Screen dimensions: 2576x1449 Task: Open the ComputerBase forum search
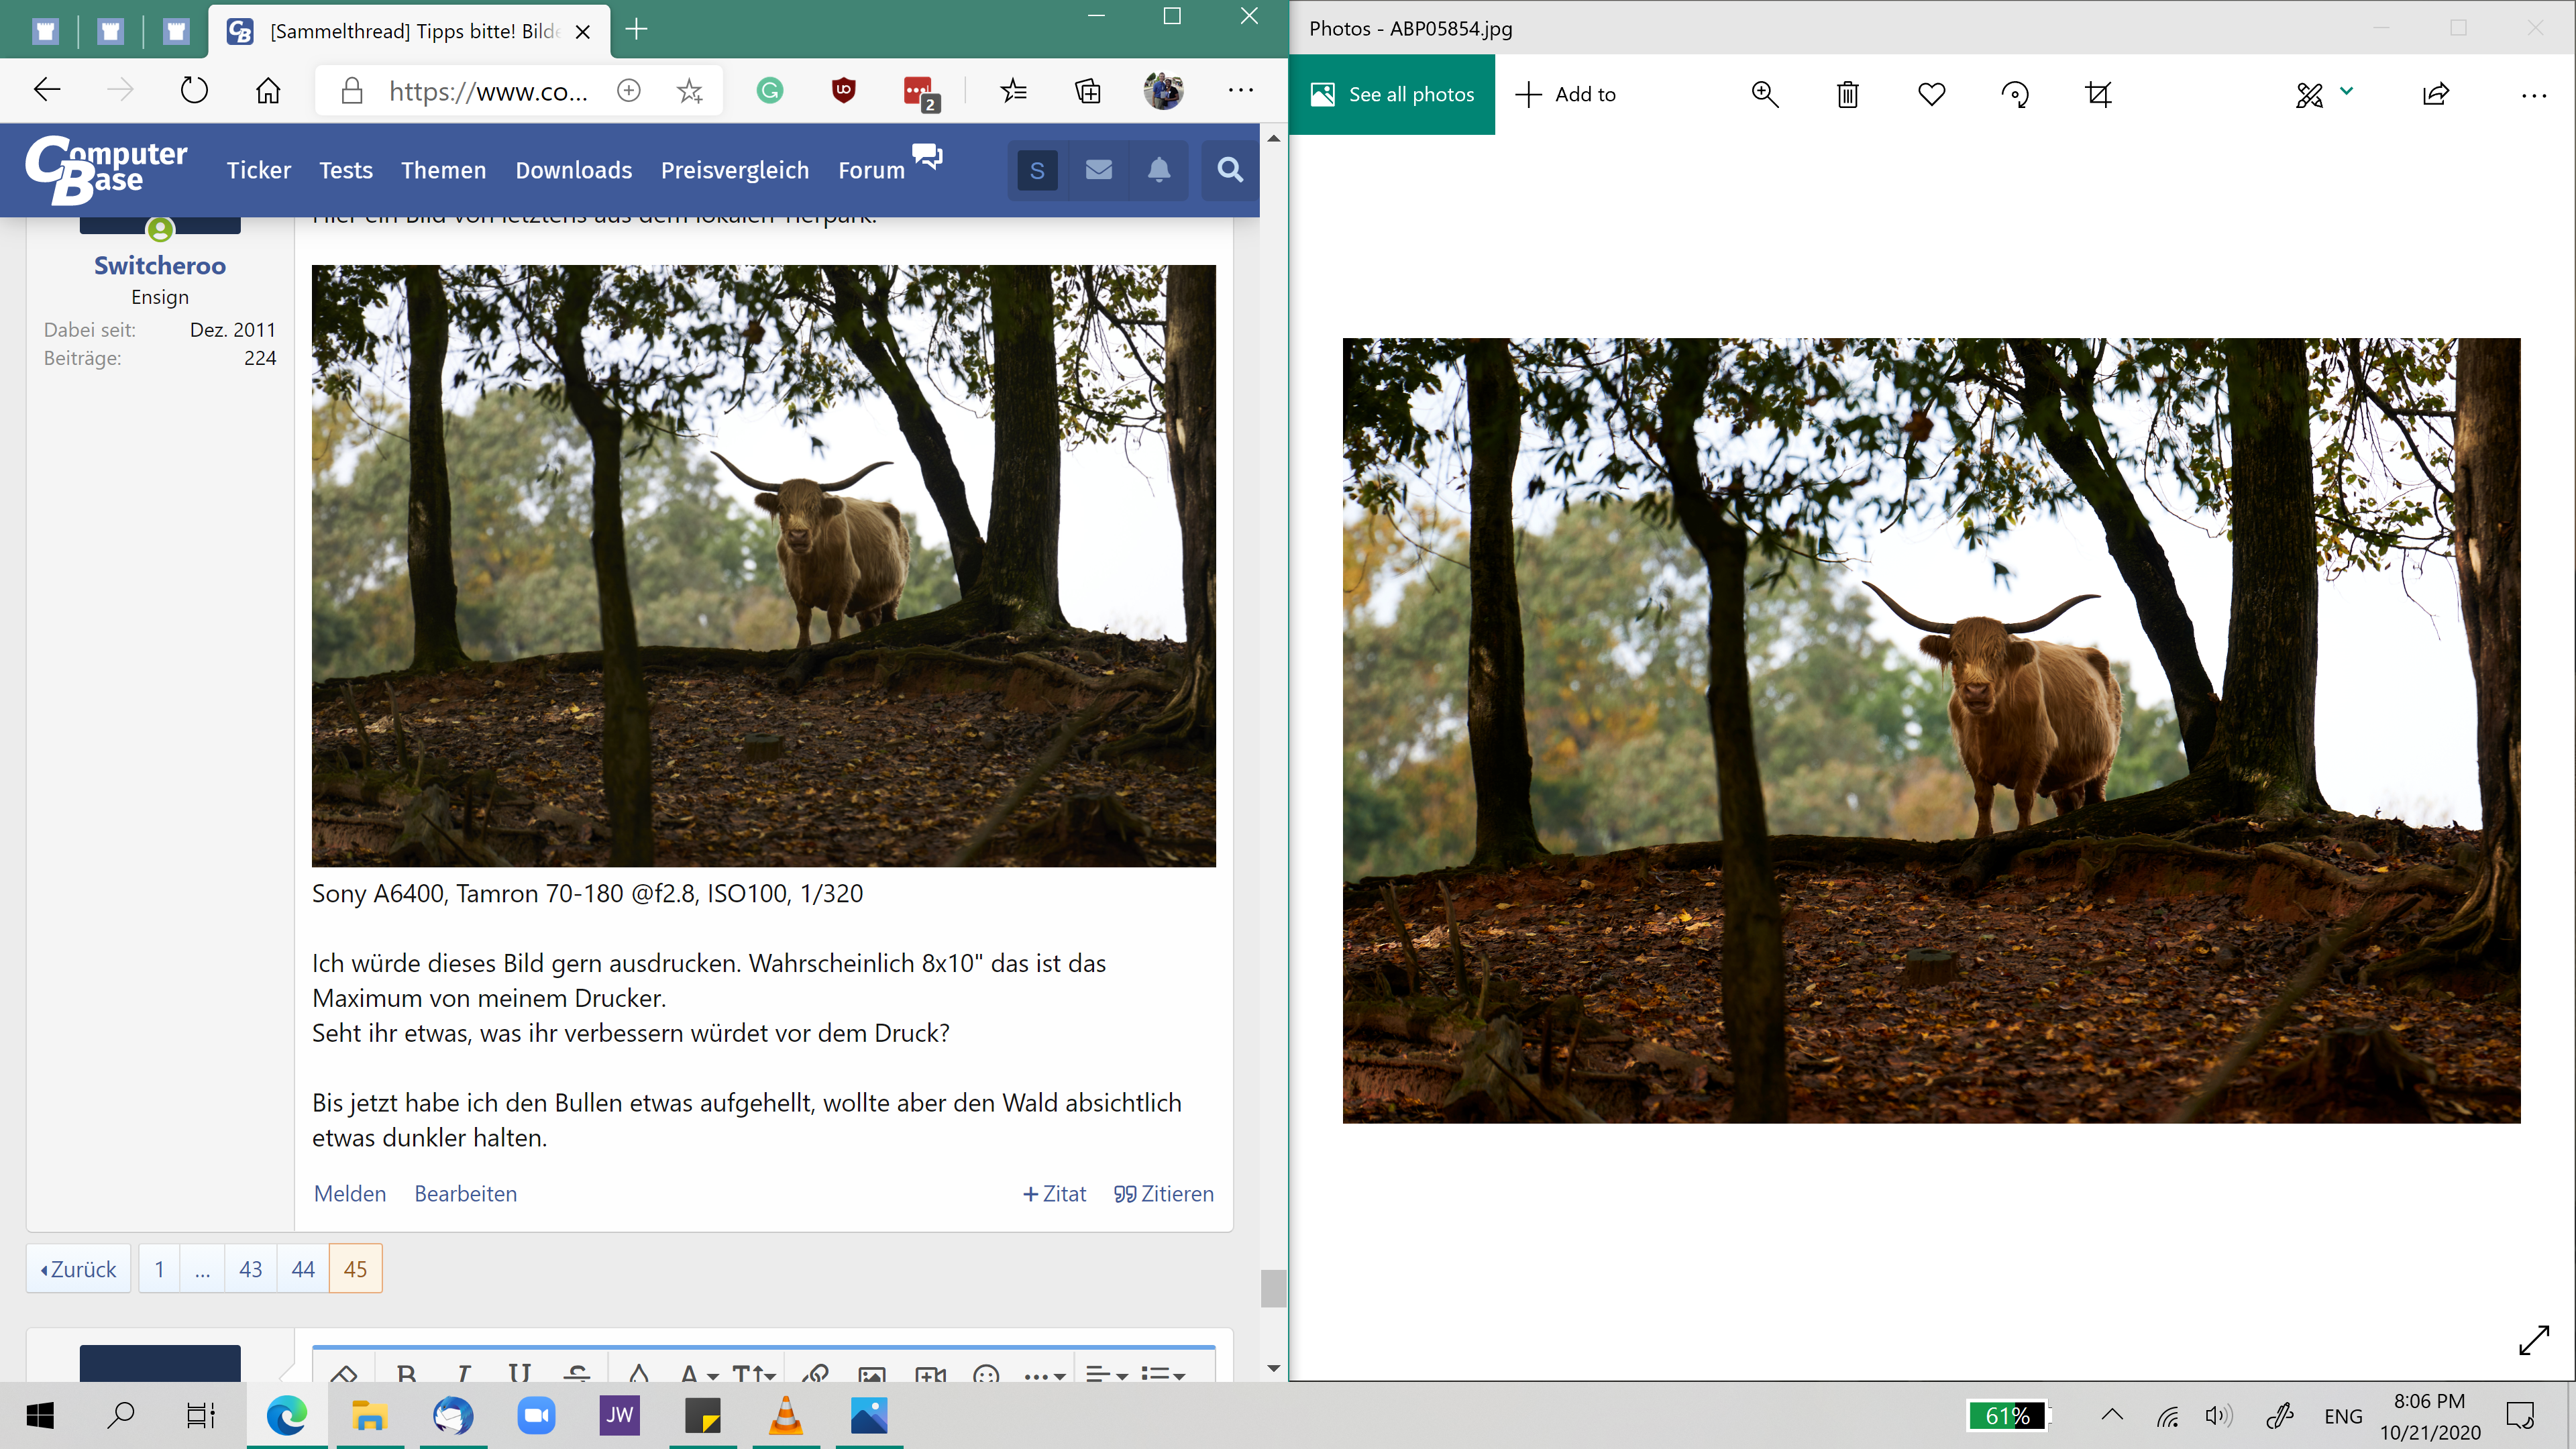(1229, 170)
